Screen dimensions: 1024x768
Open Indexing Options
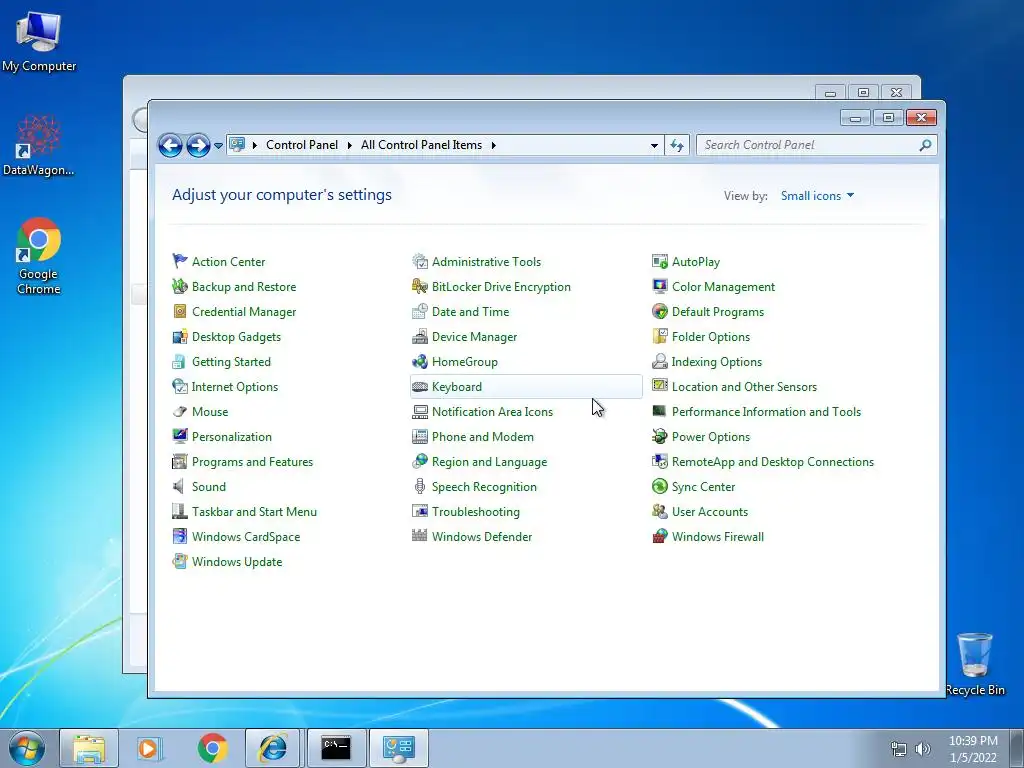click(716, 362)
